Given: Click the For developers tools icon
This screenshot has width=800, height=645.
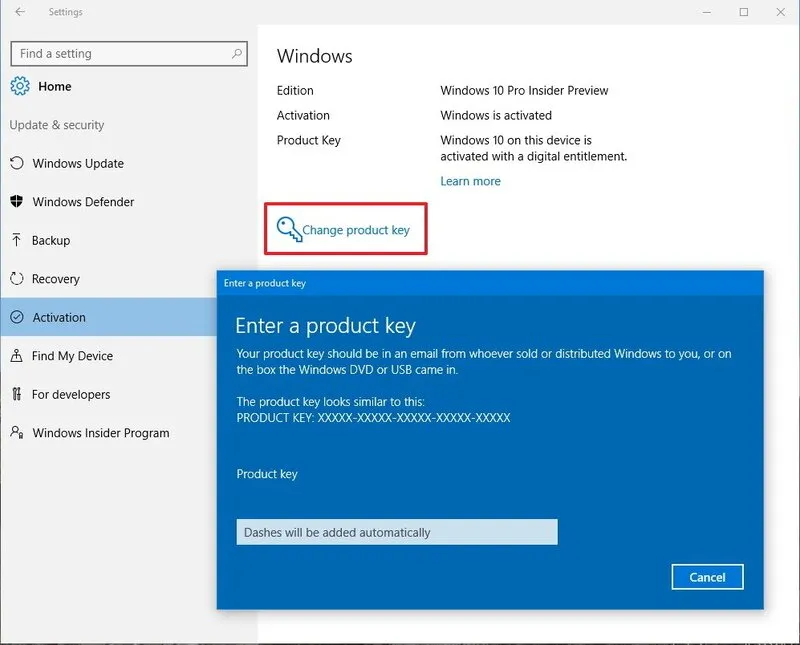Looking at the screenshot, I should point(17,394).
